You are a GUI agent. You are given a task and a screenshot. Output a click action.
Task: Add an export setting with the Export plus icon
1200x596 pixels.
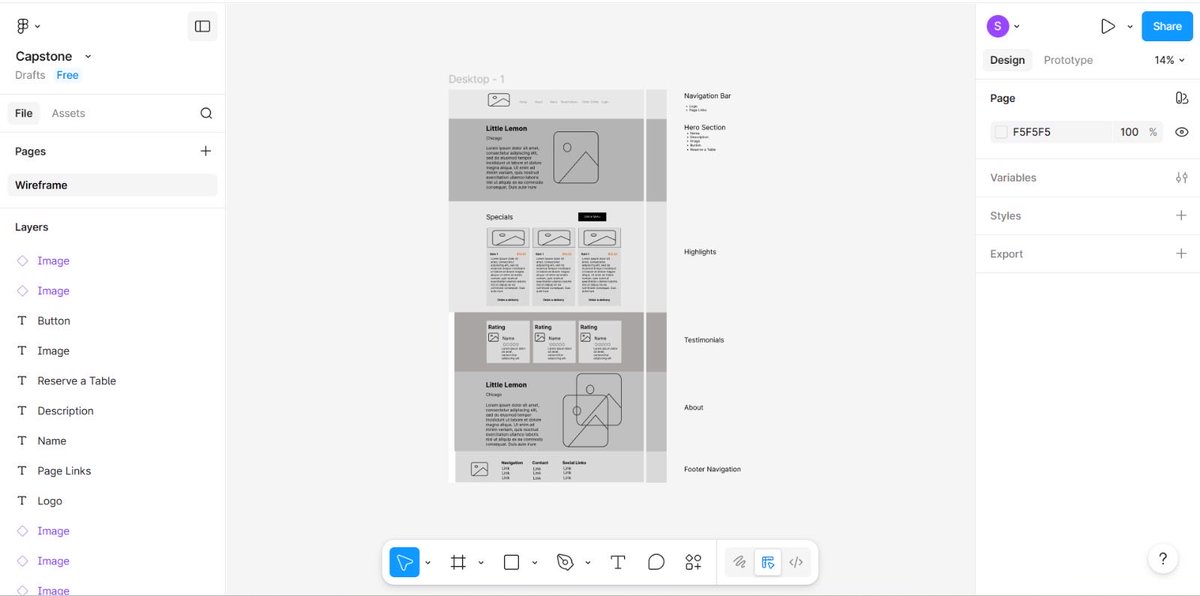[1181, 253]
